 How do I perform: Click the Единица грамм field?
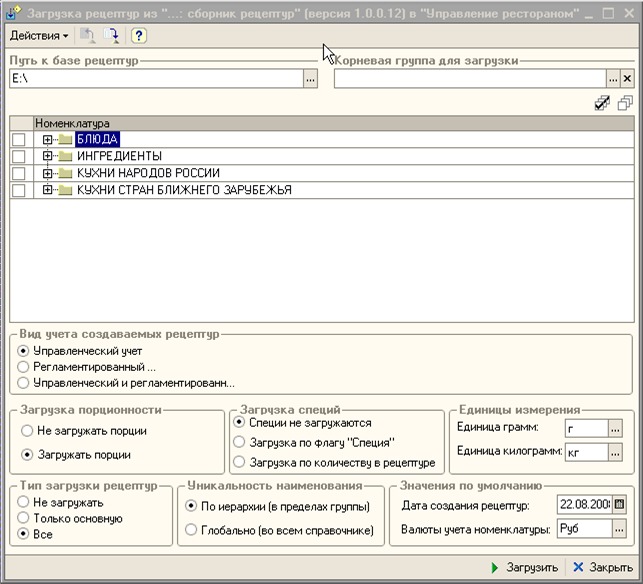586,429
